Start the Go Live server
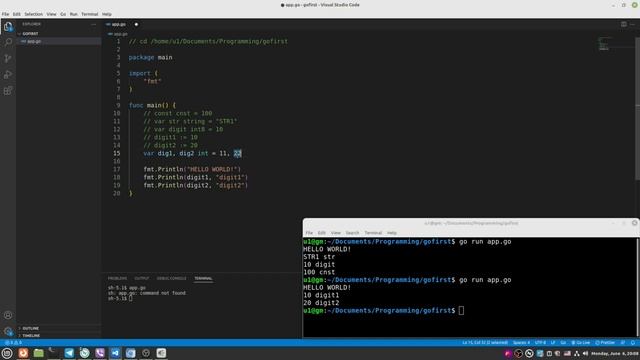The width and height of the screenshot is (640, 360). (x=580, y=342)
